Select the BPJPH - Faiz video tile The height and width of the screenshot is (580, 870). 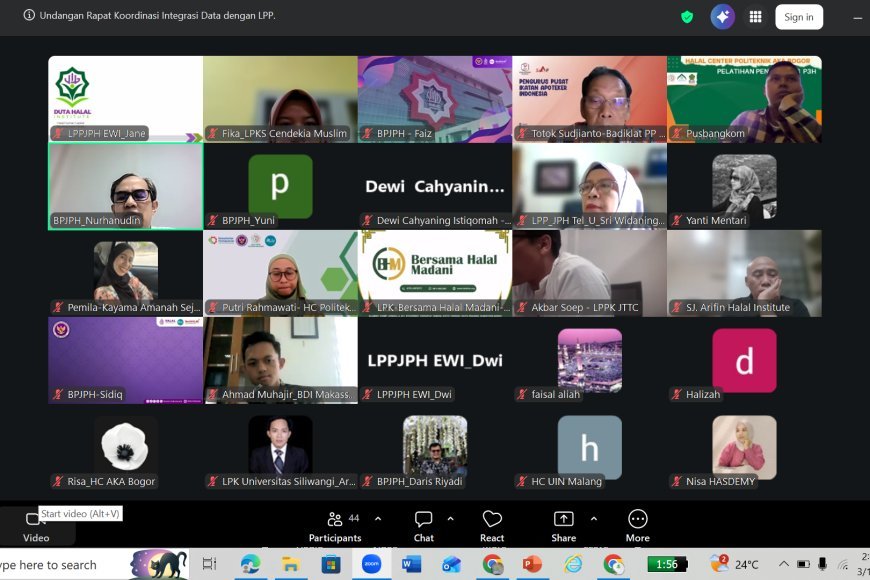pos(435,99)
